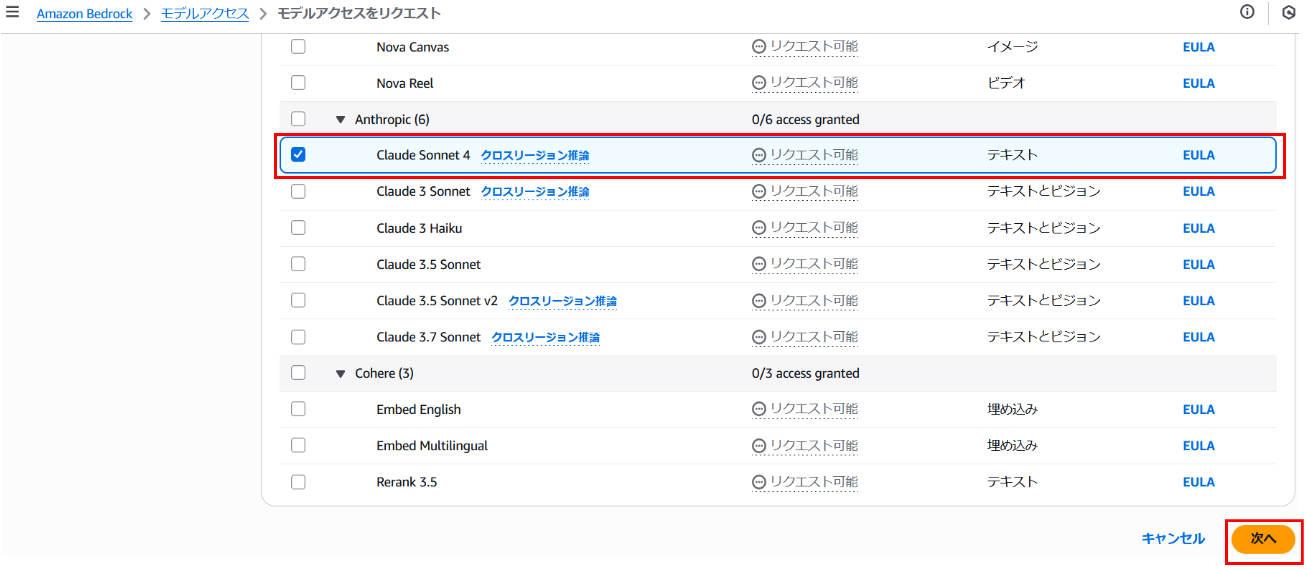Screen dimensions: 1307x569
Task: Open EULA for Nova Canvas
Action: [1199, 47]
